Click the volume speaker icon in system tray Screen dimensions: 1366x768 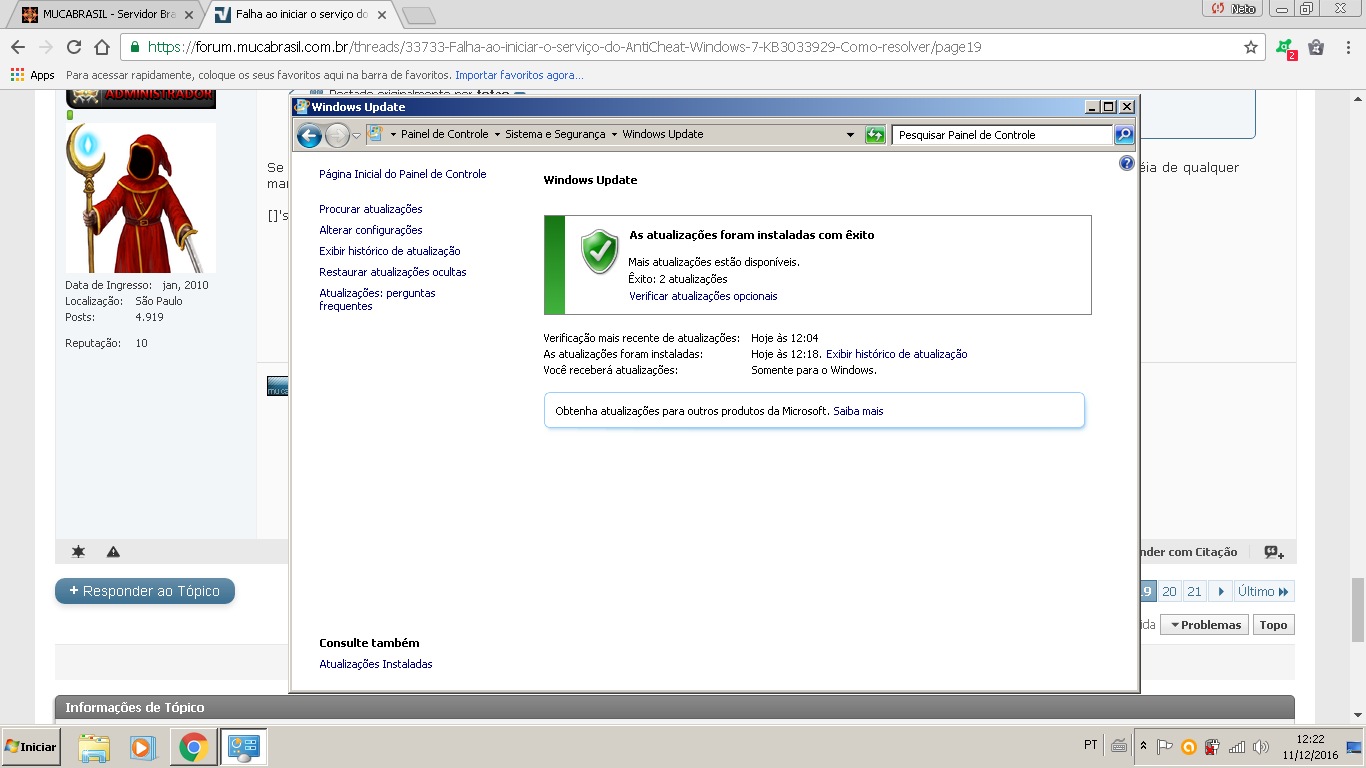(1261, 747)
